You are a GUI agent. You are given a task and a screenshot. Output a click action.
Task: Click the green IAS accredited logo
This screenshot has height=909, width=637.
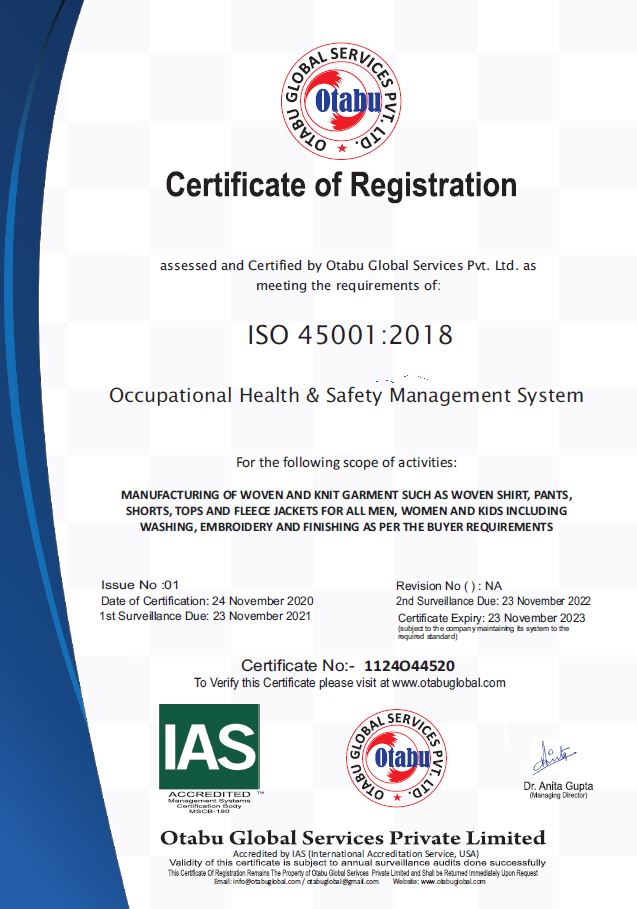pyautogui.click(x=209, y=747)
